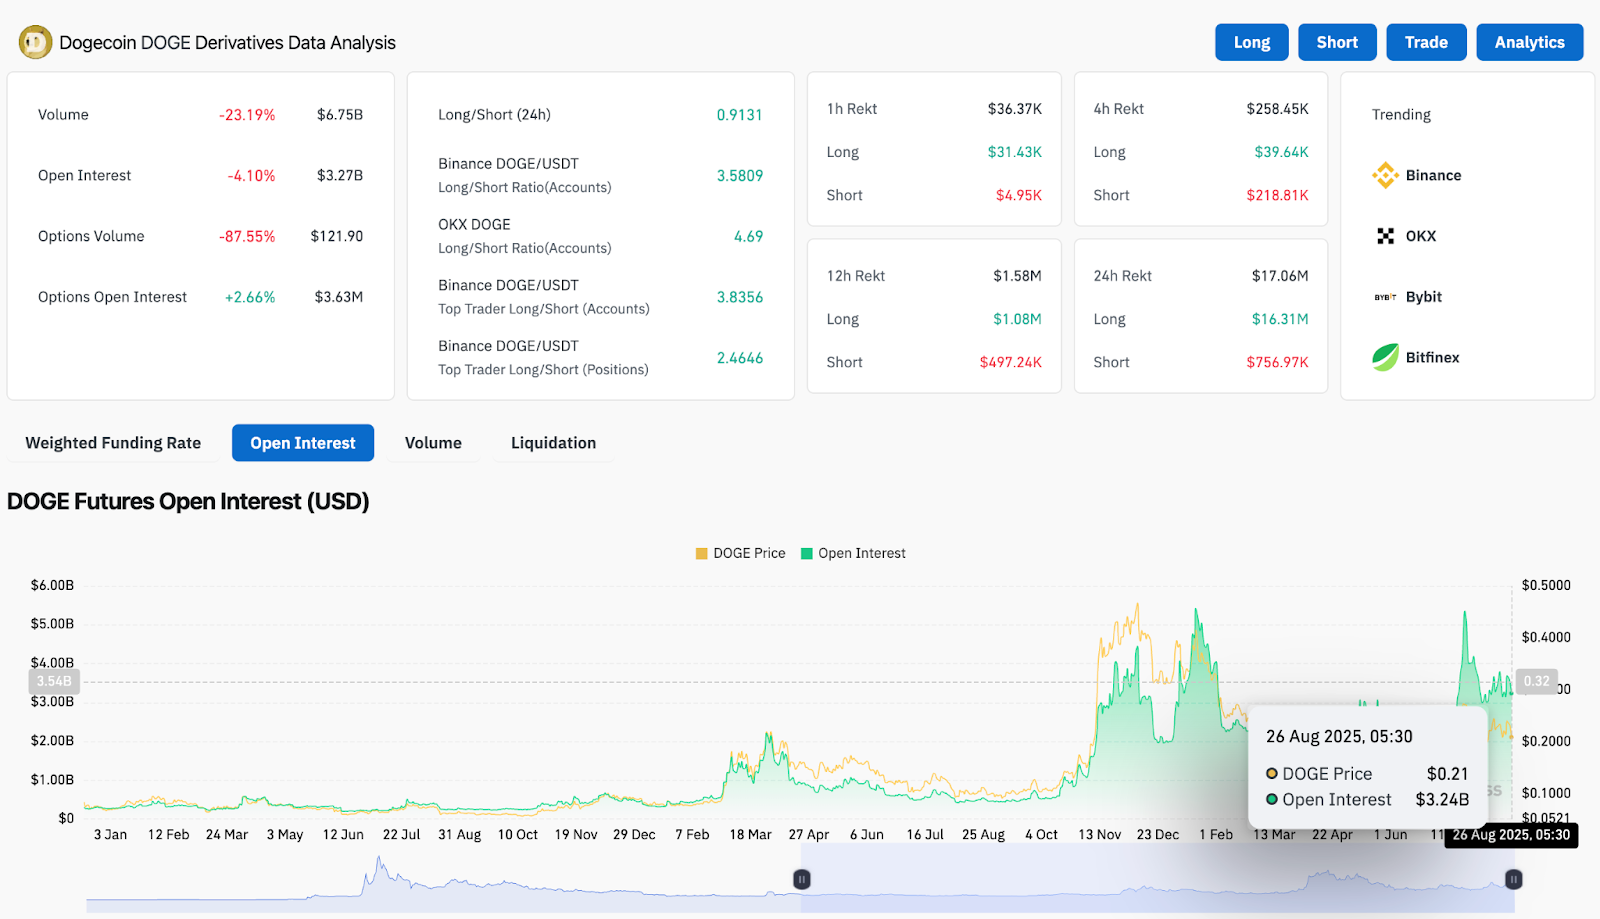1600x919 pixels.
Task: Click the mini overview chart navigator
Action: [1150, 885]
